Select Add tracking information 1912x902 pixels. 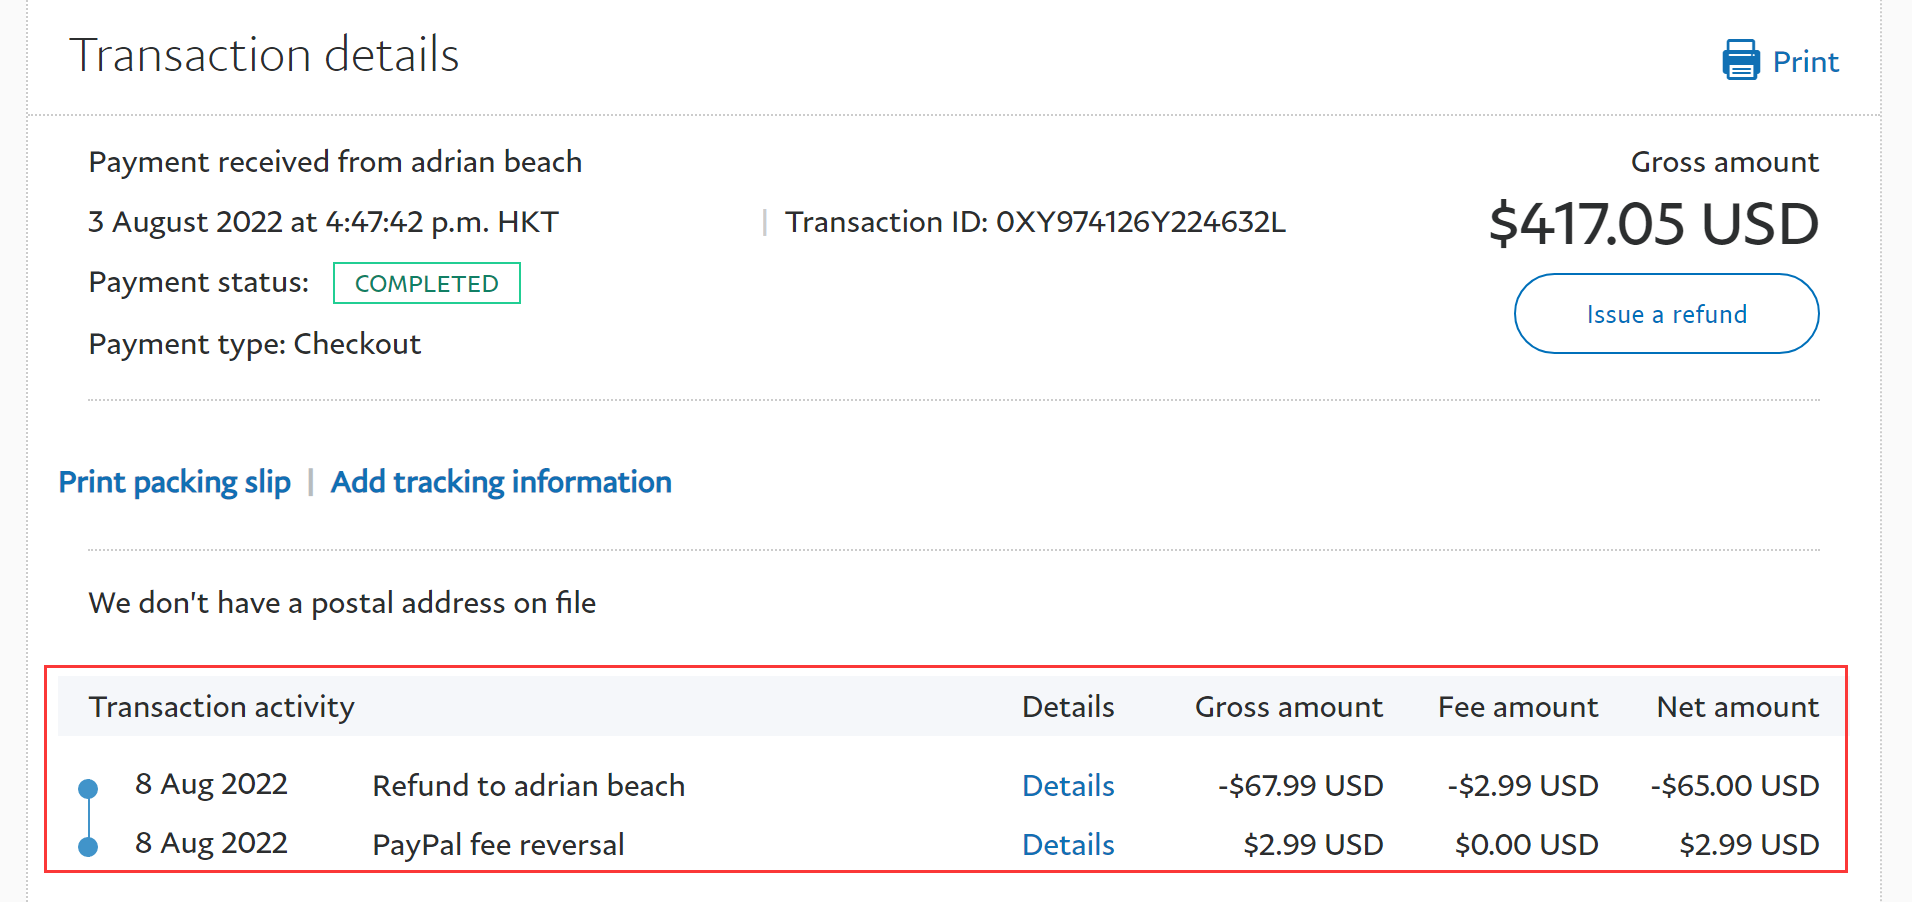click(x=501, y=482)
